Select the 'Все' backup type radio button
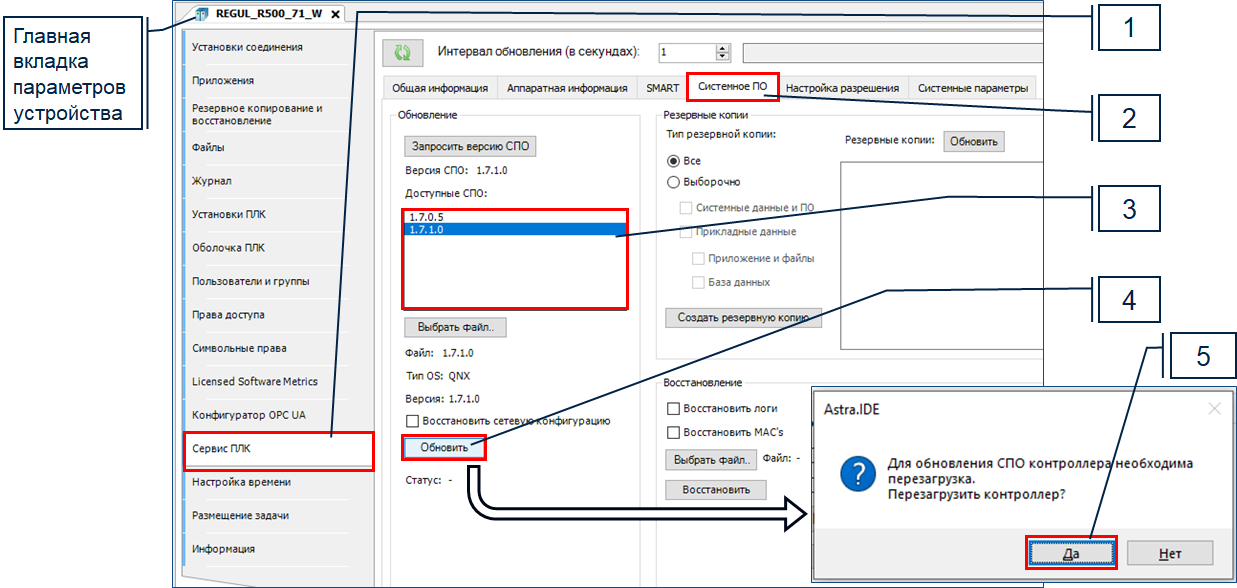 tap(673, 161)
